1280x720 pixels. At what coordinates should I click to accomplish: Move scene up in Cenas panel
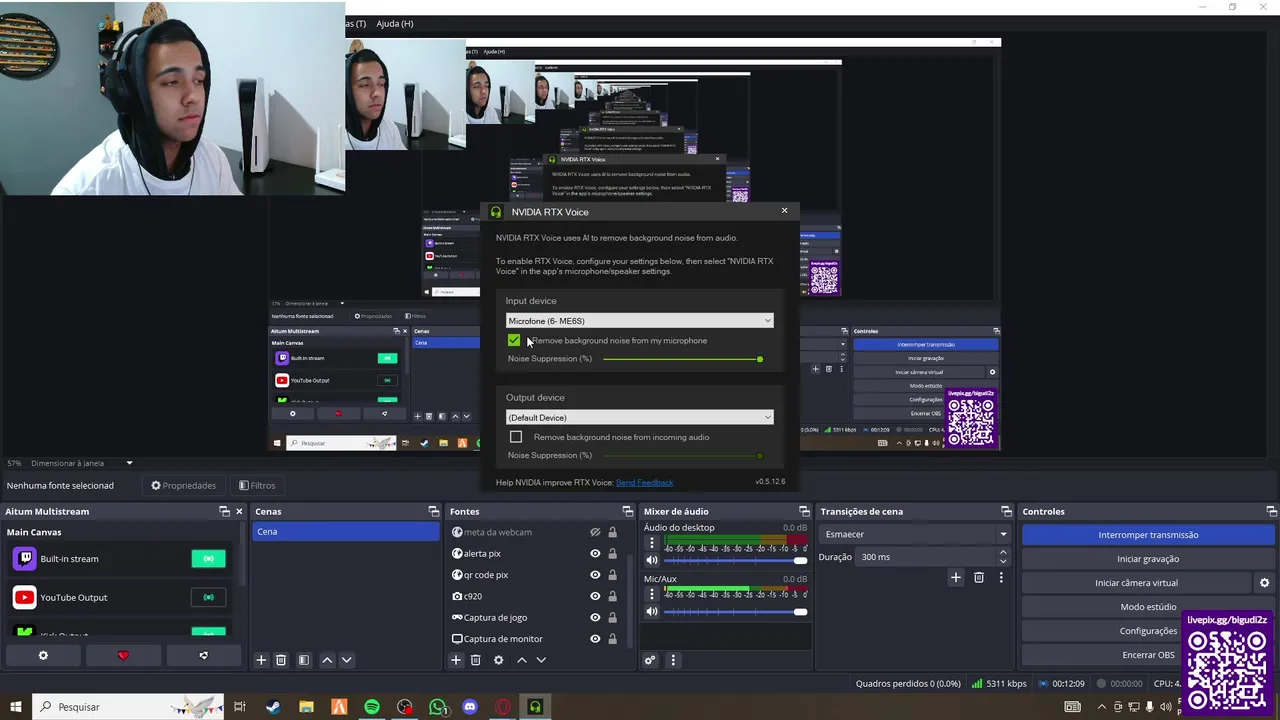point(327,660)
